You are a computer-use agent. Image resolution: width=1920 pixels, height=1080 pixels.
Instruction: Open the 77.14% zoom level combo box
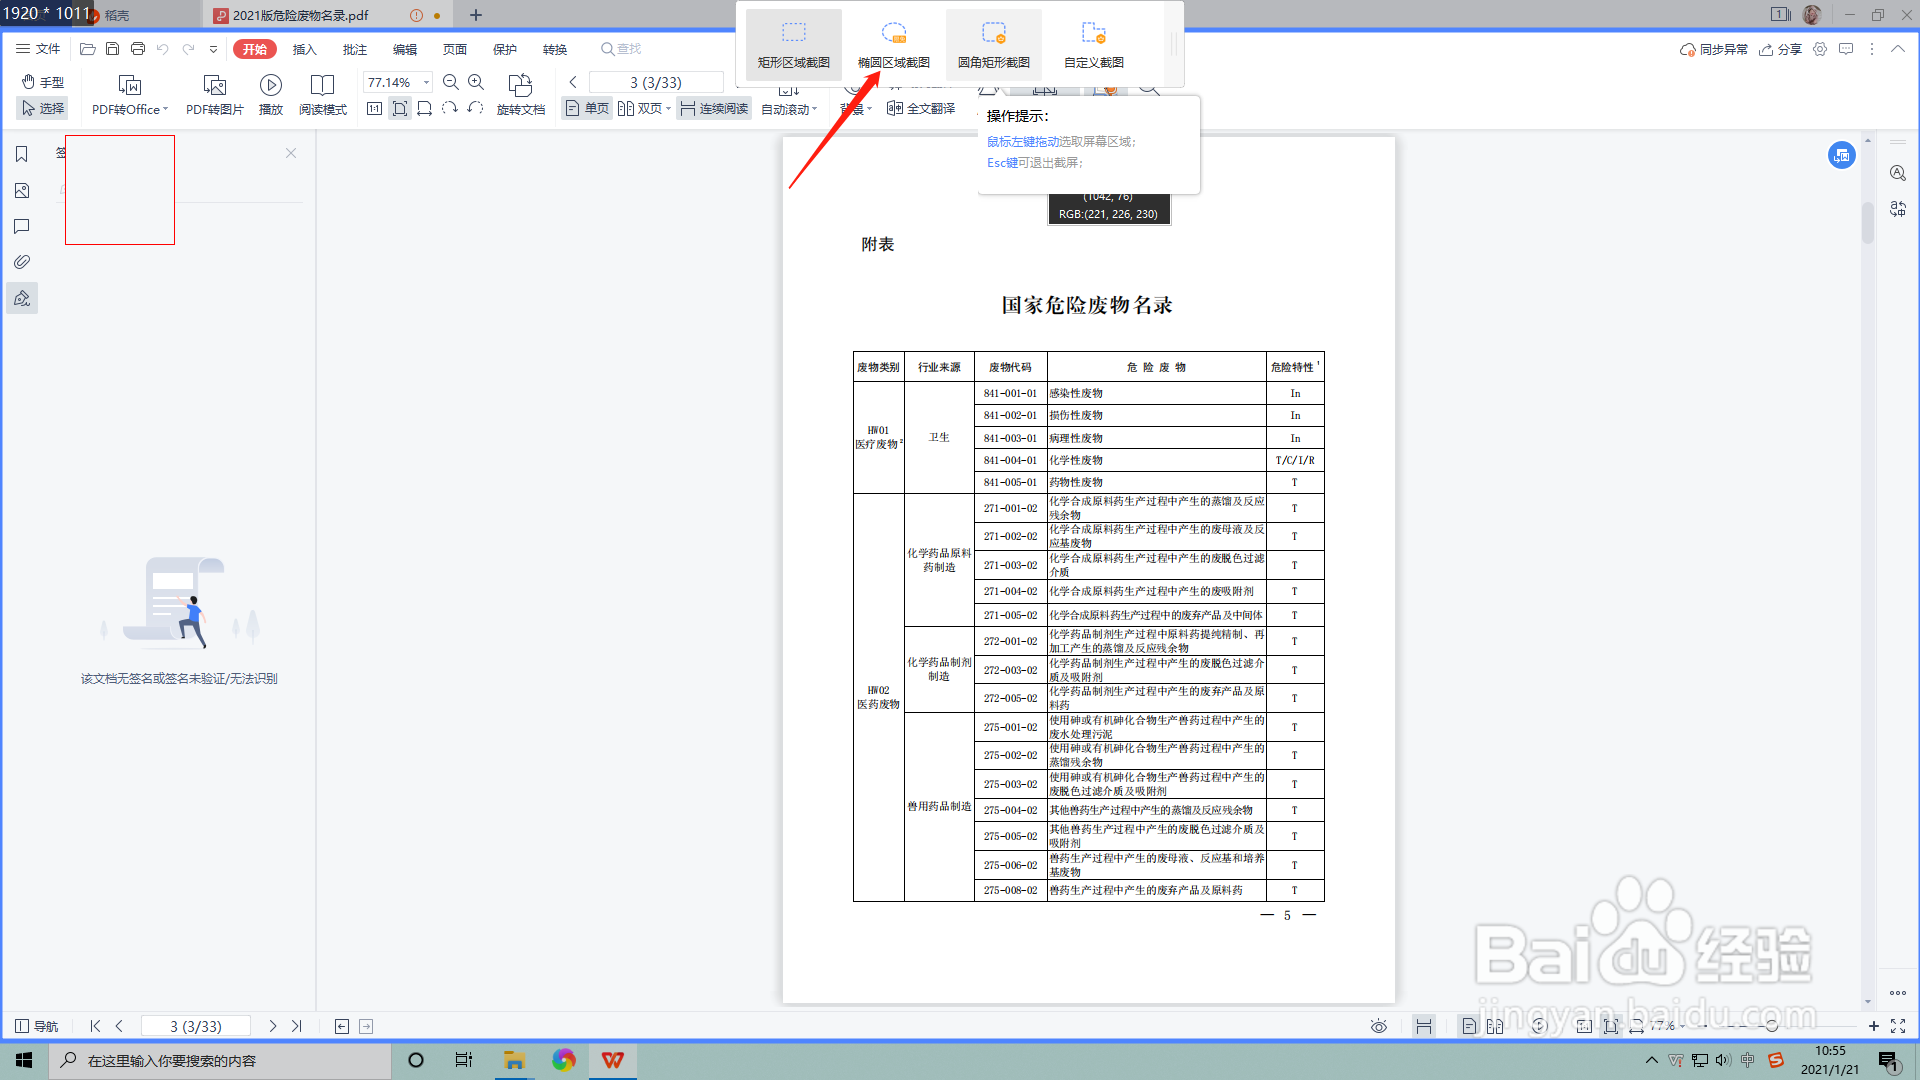(398, 82)
